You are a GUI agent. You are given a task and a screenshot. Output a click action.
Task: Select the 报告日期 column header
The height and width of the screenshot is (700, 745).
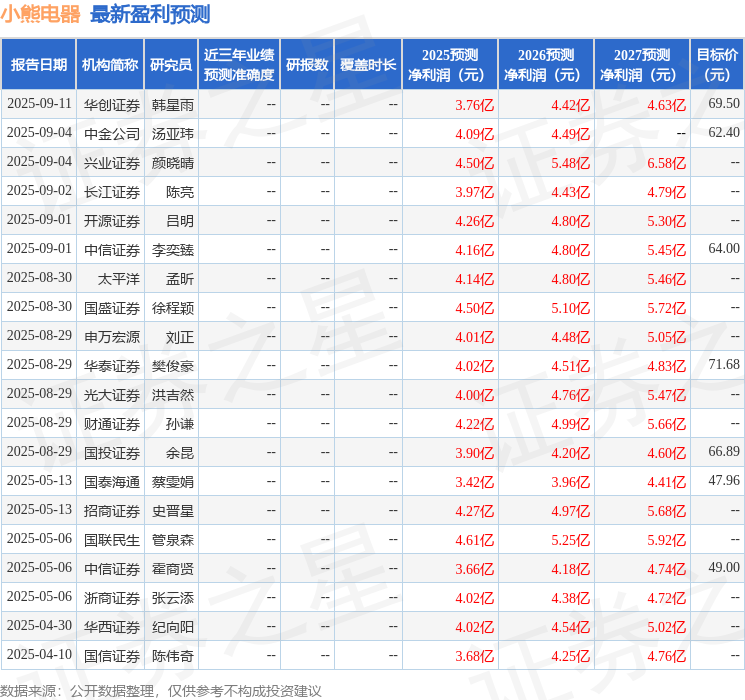click(38, 65)
